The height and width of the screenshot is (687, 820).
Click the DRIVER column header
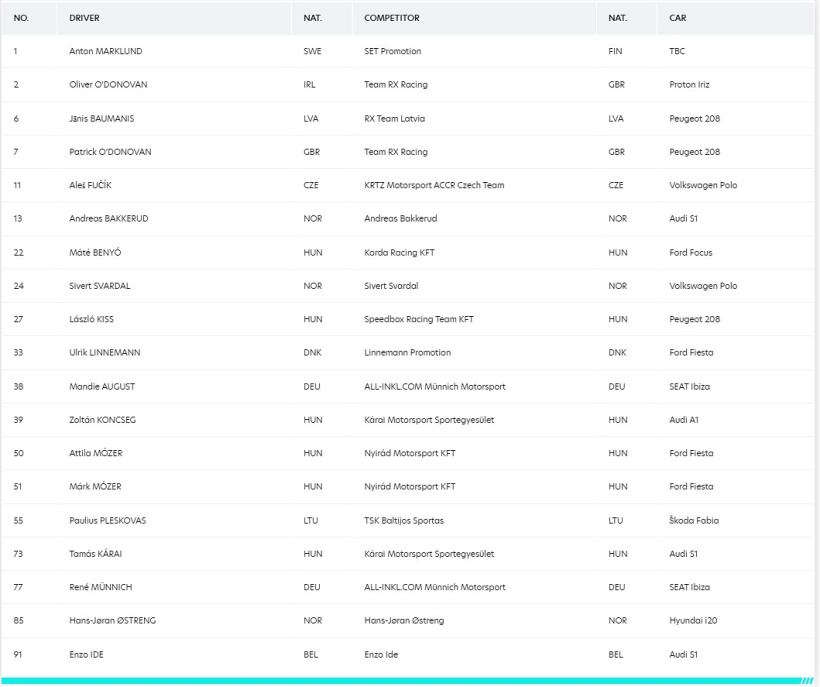pos(84,18)
